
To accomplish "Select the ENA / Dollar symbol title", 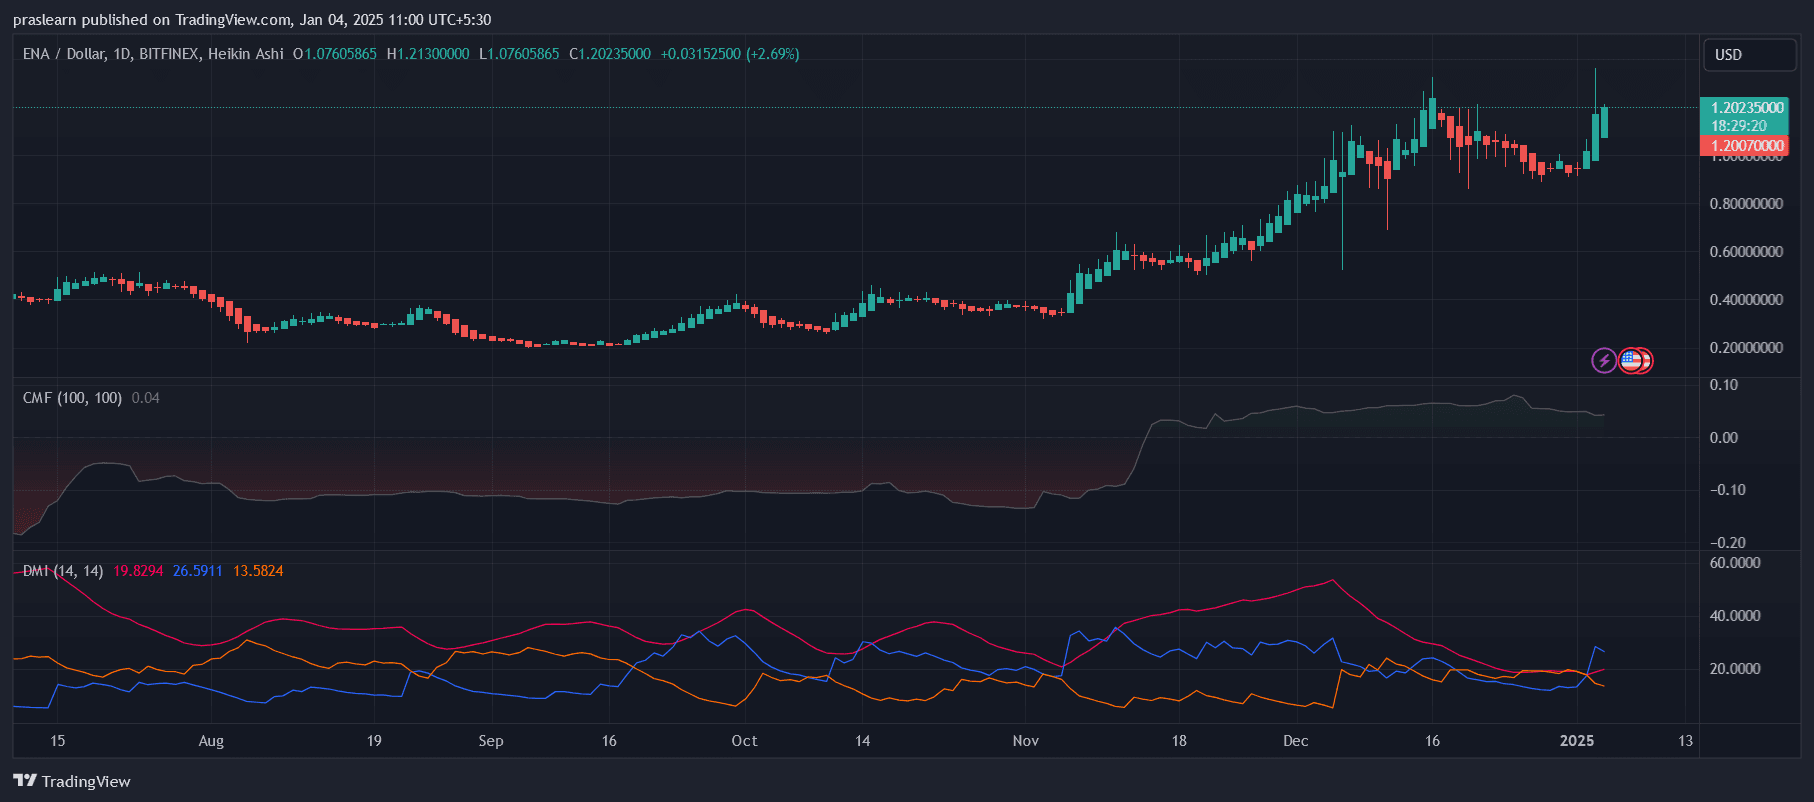I will (x=64, y=54).
